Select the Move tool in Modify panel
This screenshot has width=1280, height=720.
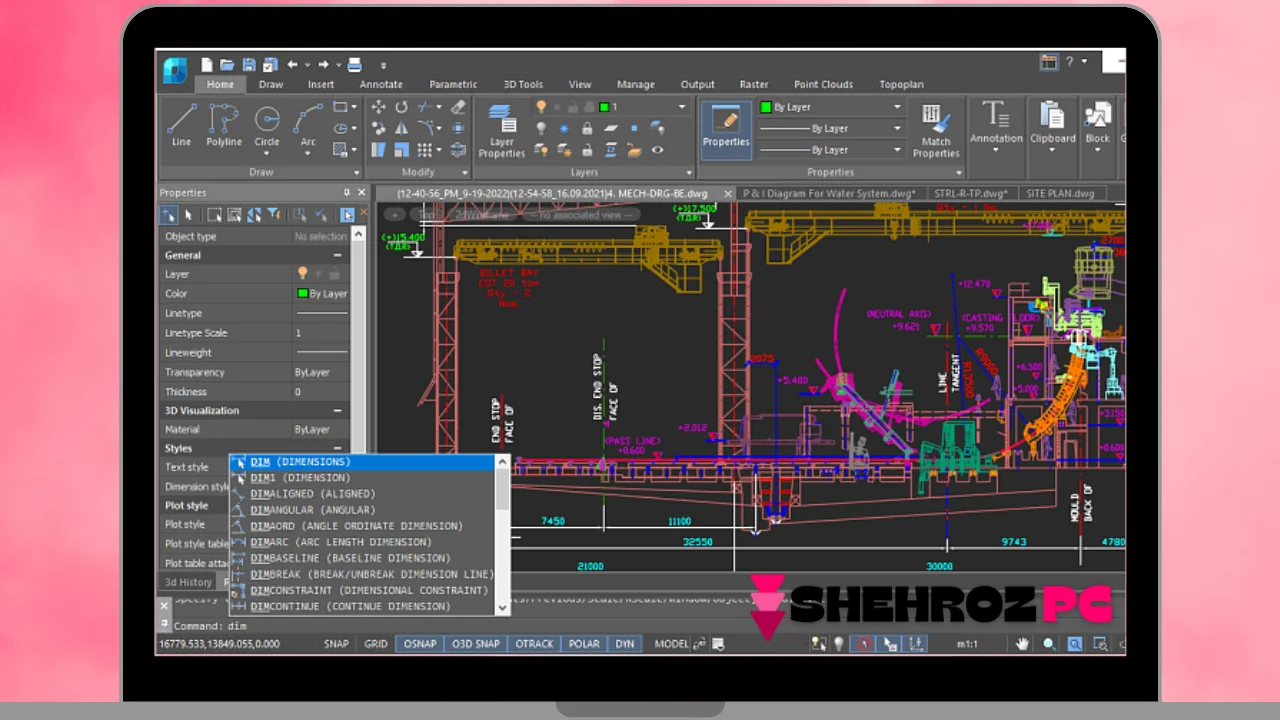[x=379, y=107]
